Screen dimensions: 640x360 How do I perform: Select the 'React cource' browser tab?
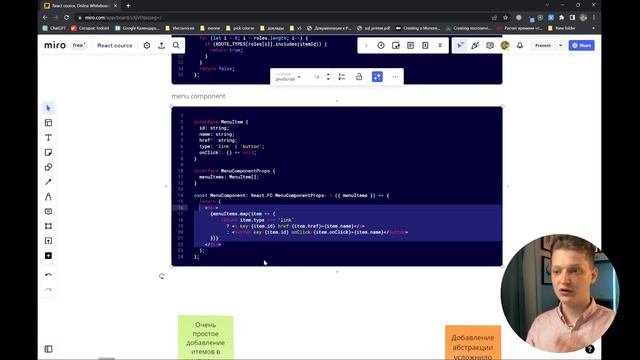tap(80, 6)
